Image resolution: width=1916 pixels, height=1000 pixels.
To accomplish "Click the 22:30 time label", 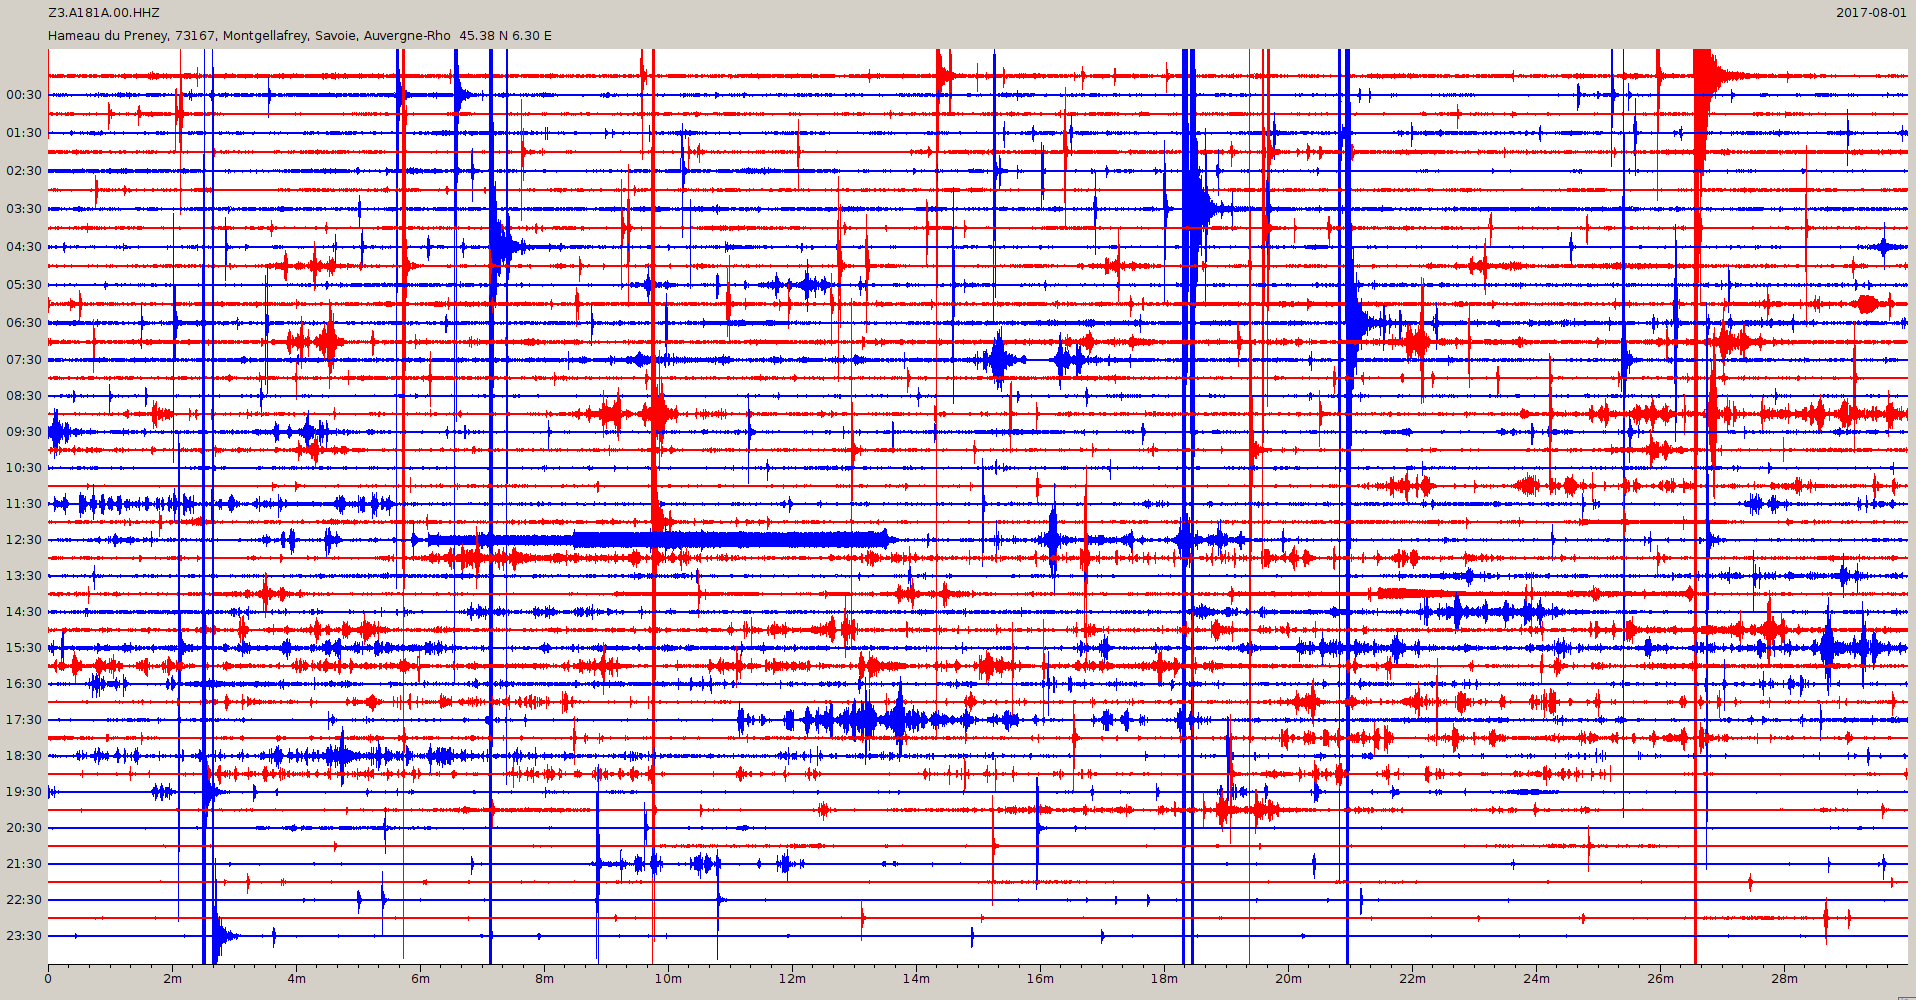I will (24, 900).
